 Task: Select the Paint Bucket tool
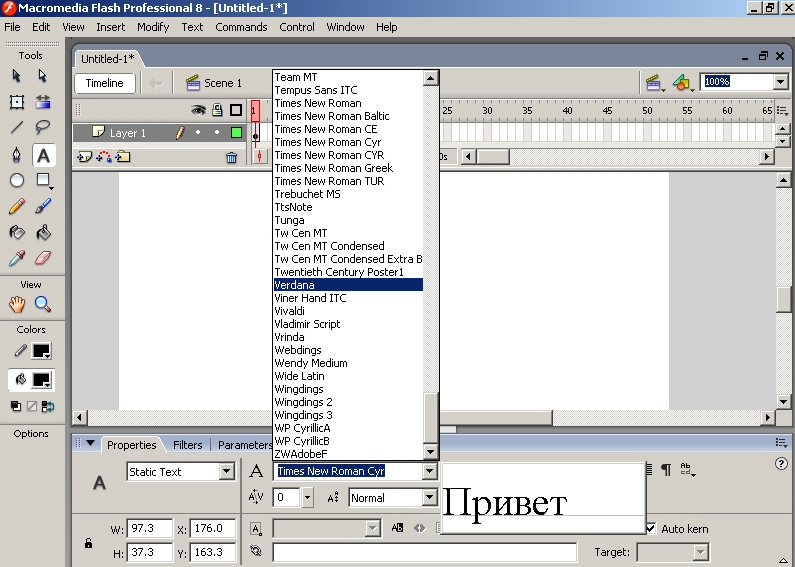pos(43,232)
